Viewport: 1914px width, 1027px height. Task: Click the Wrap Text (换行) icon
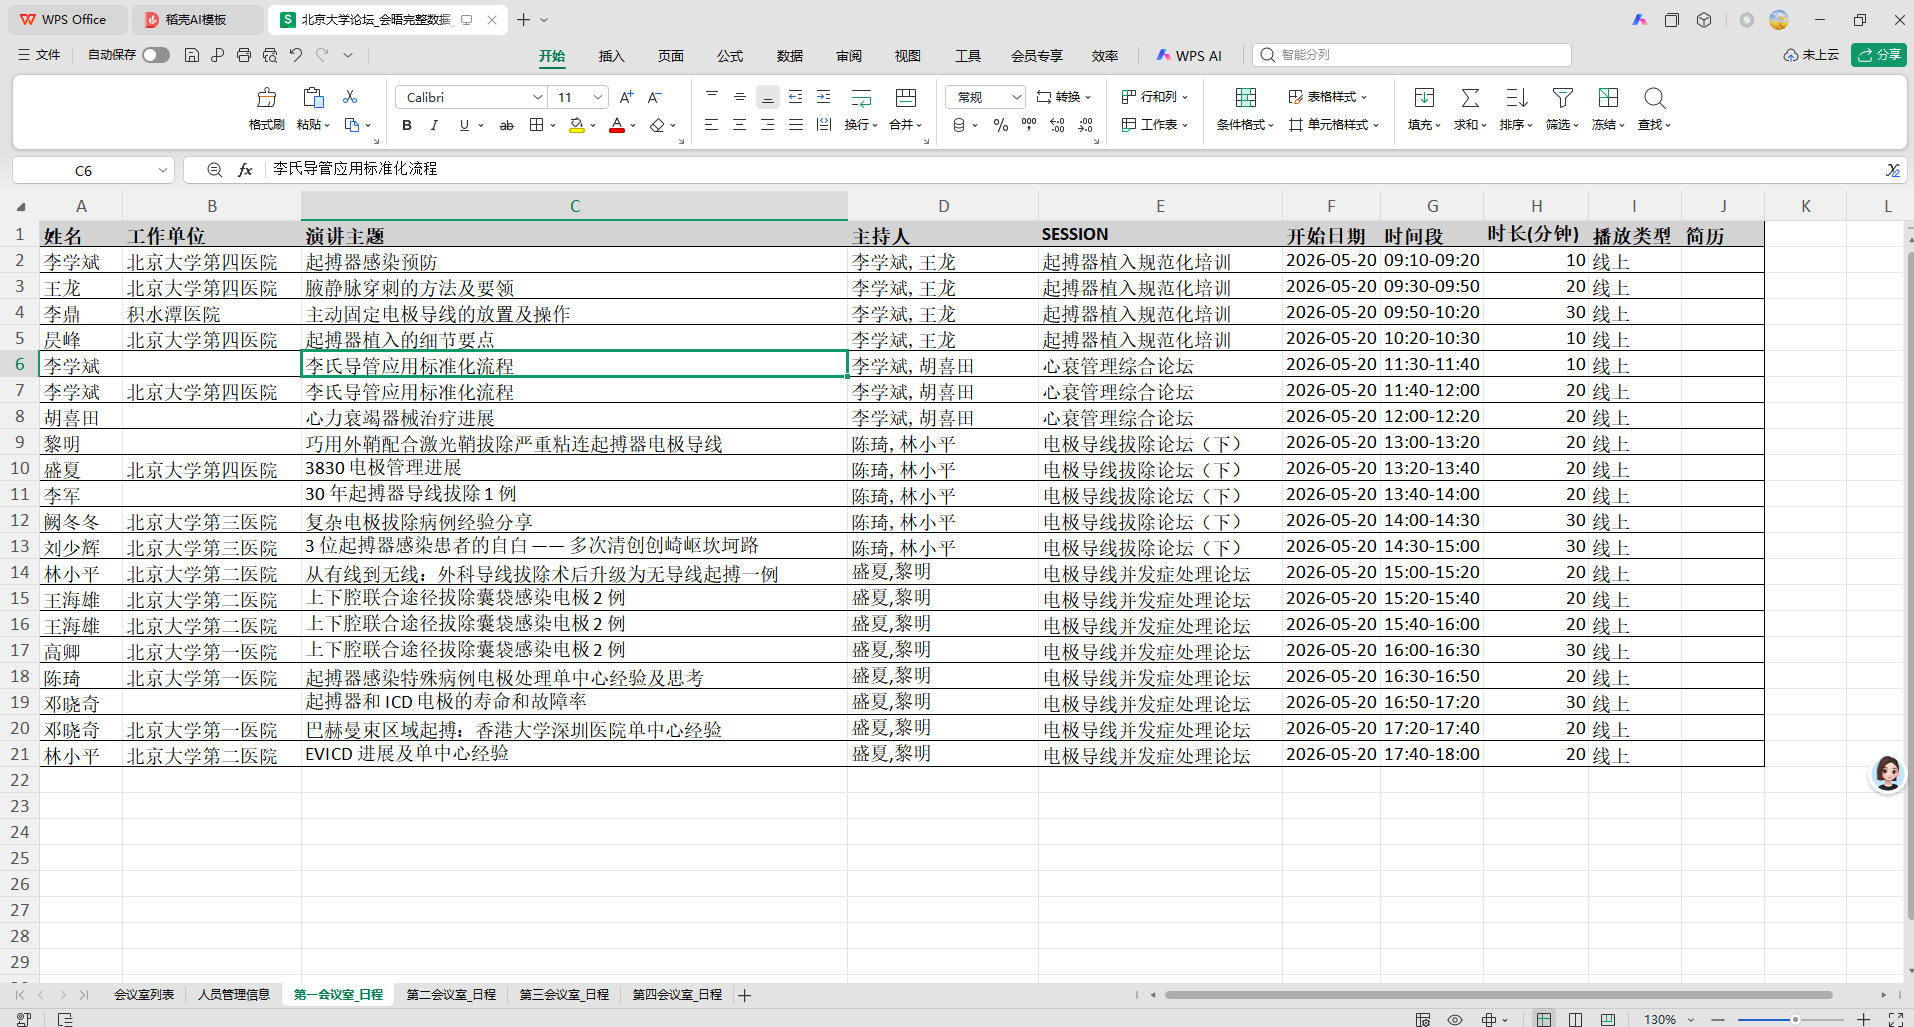click(x=861, y=98)
